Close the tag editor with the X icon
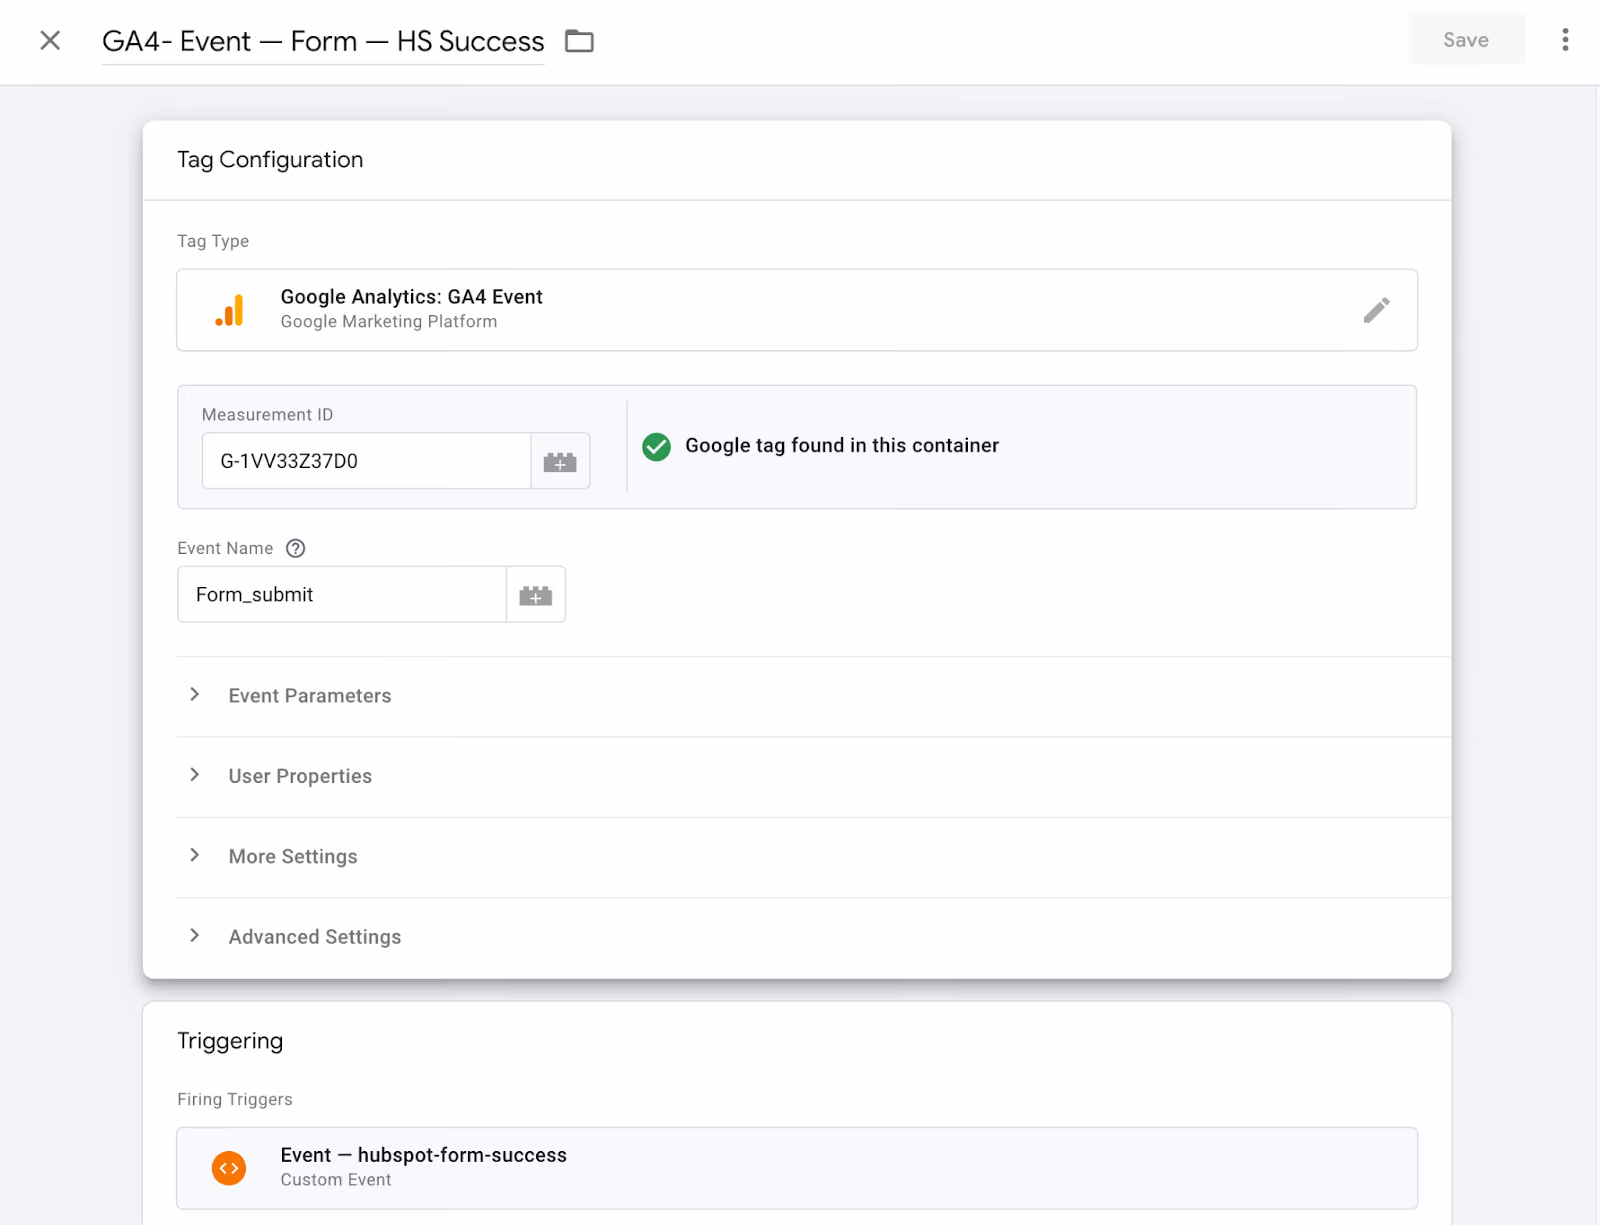 tap(50, 40)
